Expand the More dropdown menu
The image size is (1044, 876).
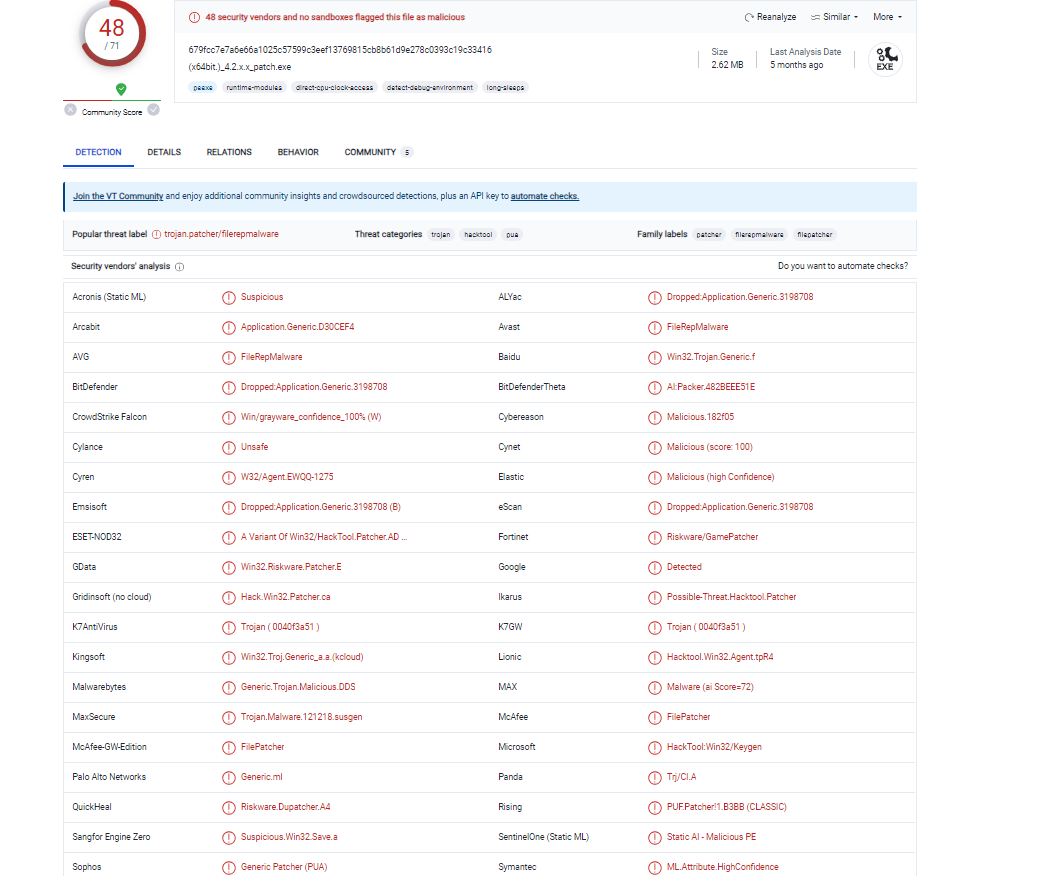click(888, 17)
